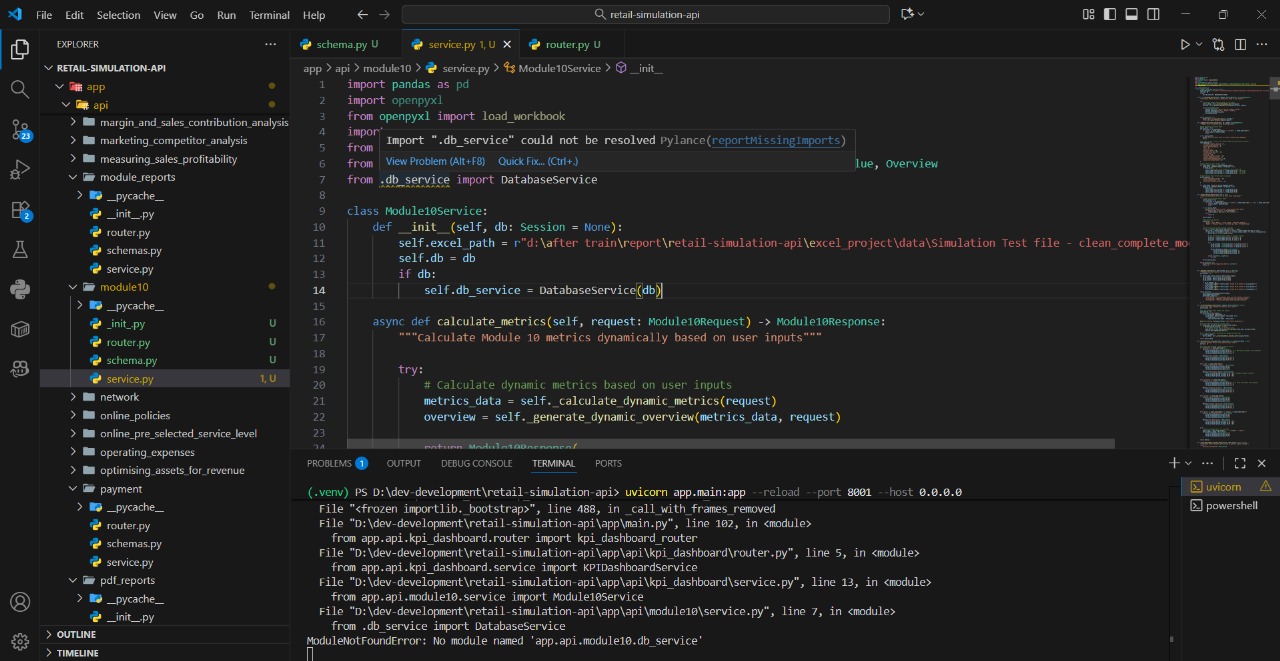Click View Problem in hover tooltip
The width and height of the screenshot is (1280, 661).
tap(435, 161)
